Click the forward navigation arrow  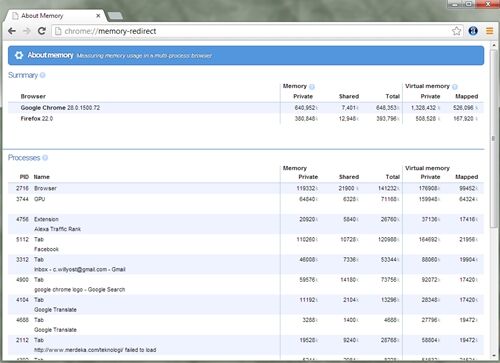27,31
